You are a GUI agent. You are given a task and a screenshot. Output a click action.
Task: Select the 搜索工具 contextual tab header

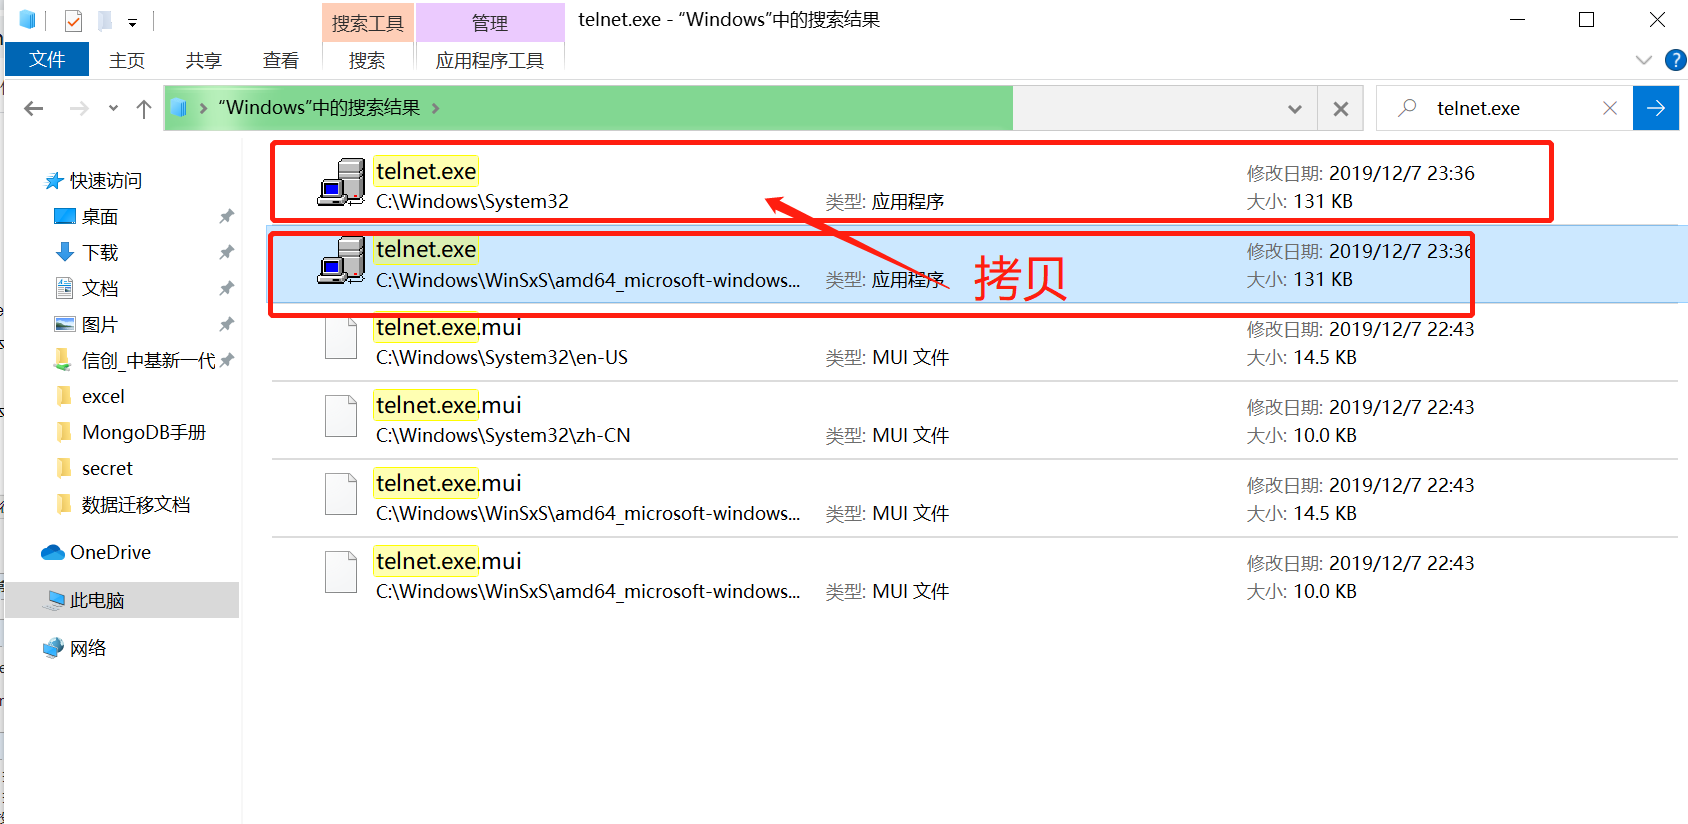(x=368, y=23)
